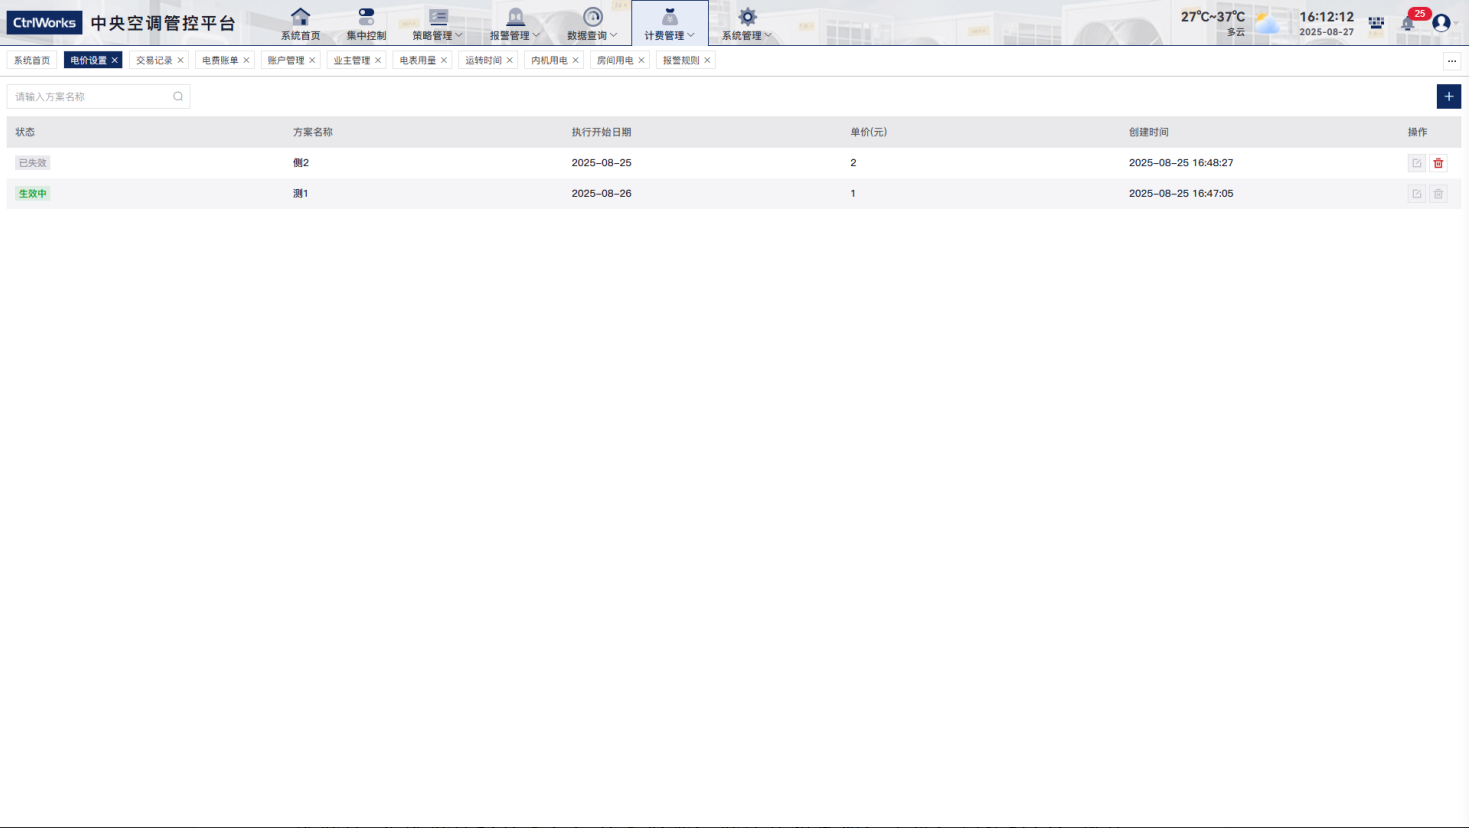Click the 系统首页 home icon in navigation
The height and width of the screenshot is (828, 1469).
(x=300, y=17)
